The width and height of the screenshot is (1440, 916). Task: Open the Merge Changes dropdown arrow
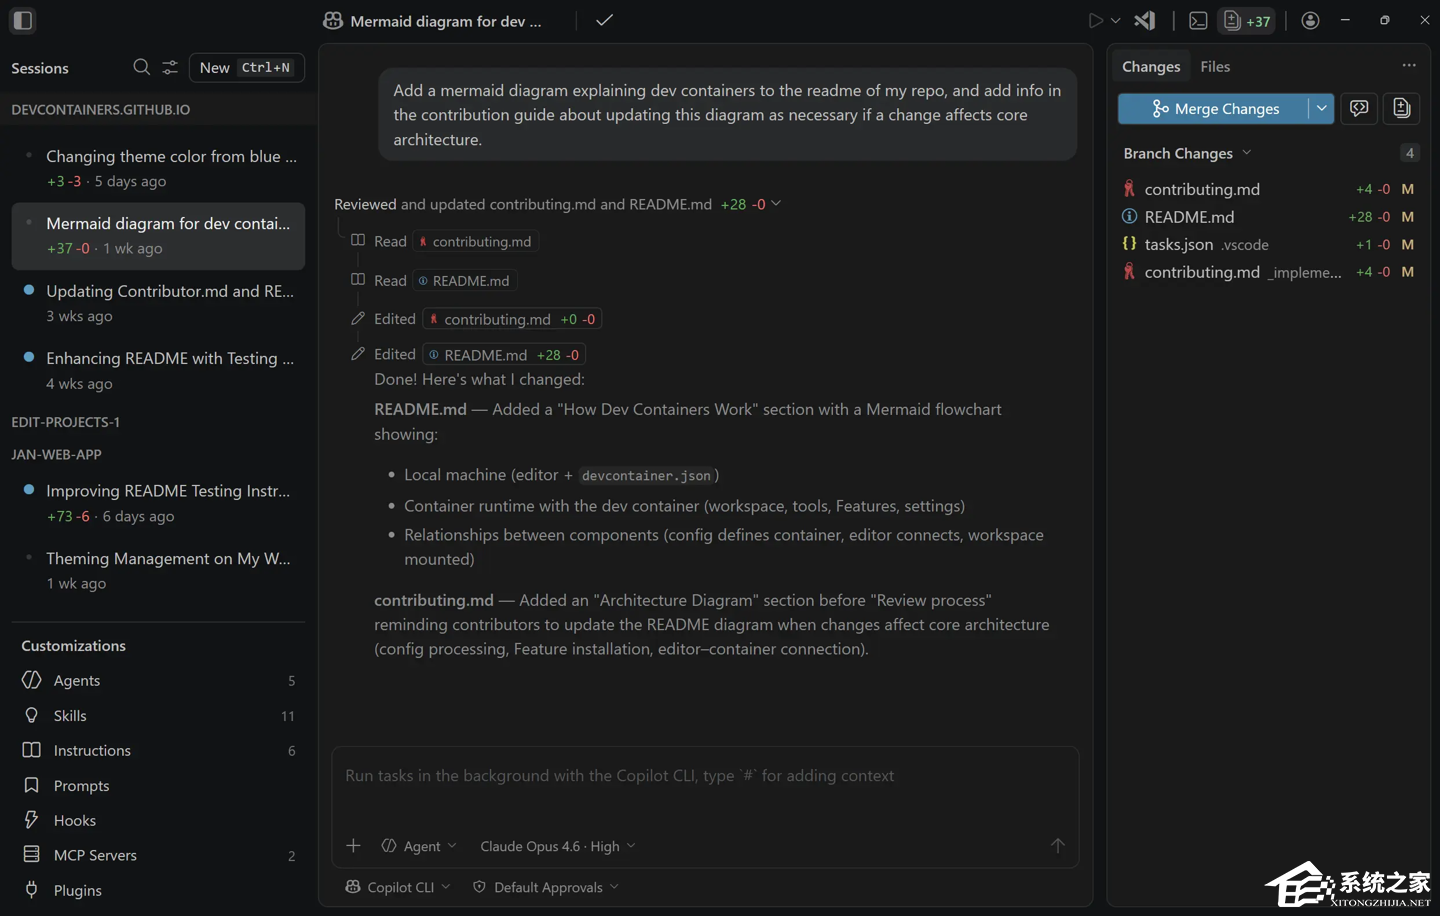[1321, 108]
